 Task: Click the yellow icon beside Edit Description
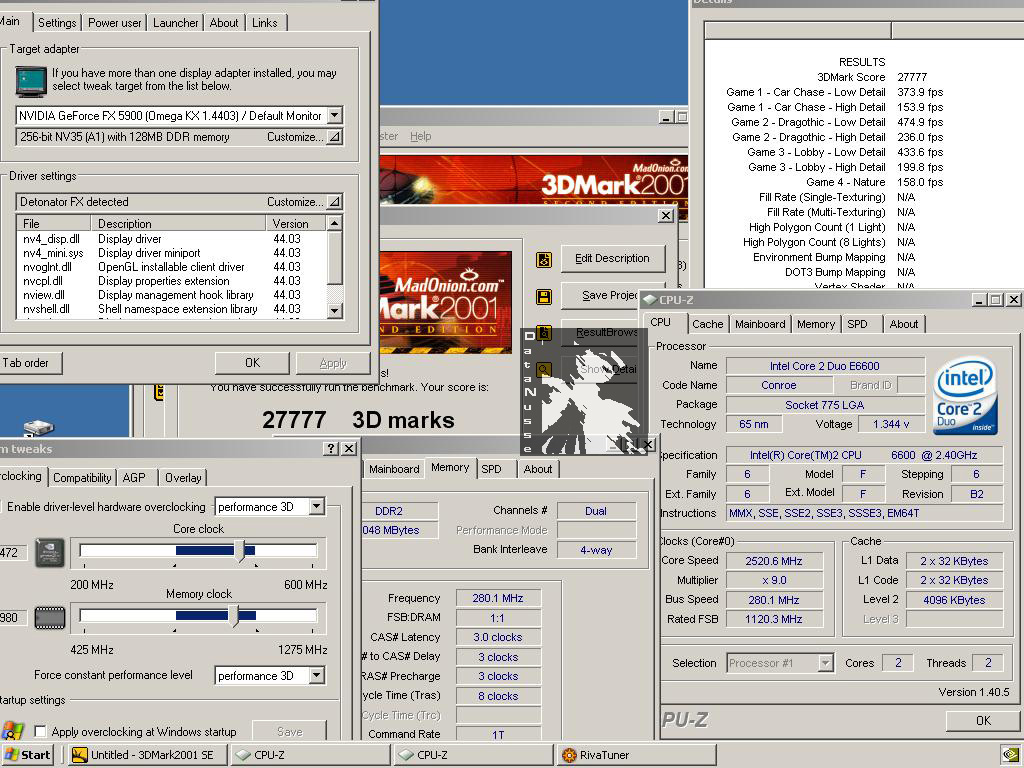click(543, 259)
